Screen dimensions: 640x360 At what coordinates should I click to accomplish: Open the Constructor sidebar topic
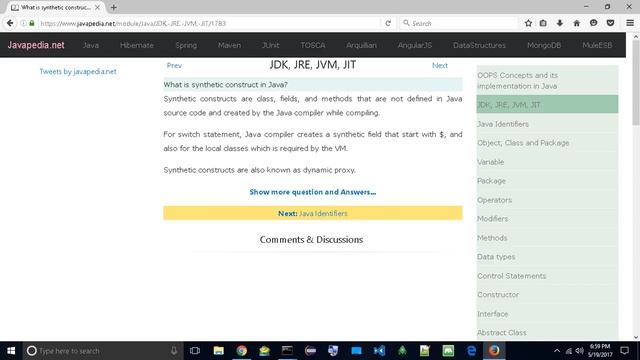(x=547, y=295)
